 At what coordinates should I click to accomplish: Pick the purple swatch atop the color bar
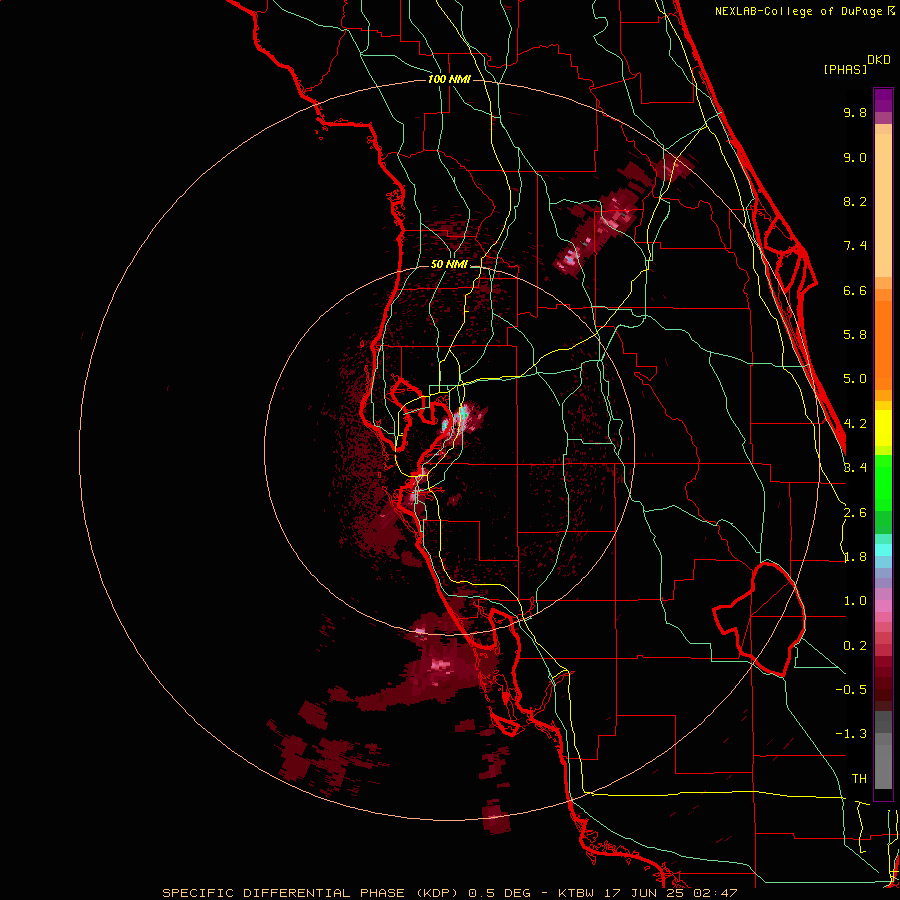click(883, 100)
